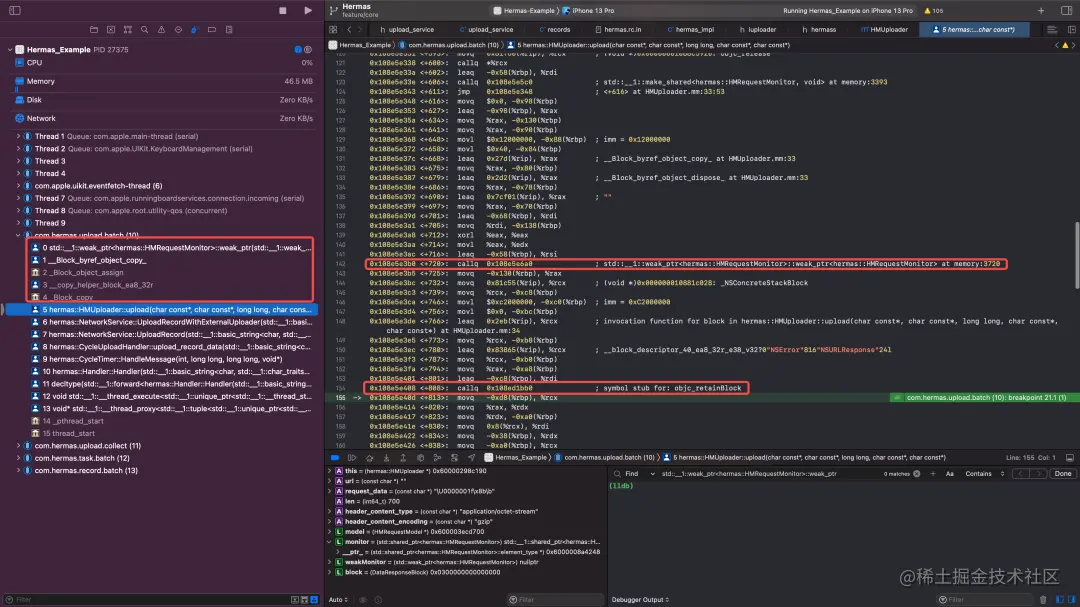Add a new editor tab with plus
Image resolution: width=1080 pixels, height=607 pixels.
point(1041,10)
